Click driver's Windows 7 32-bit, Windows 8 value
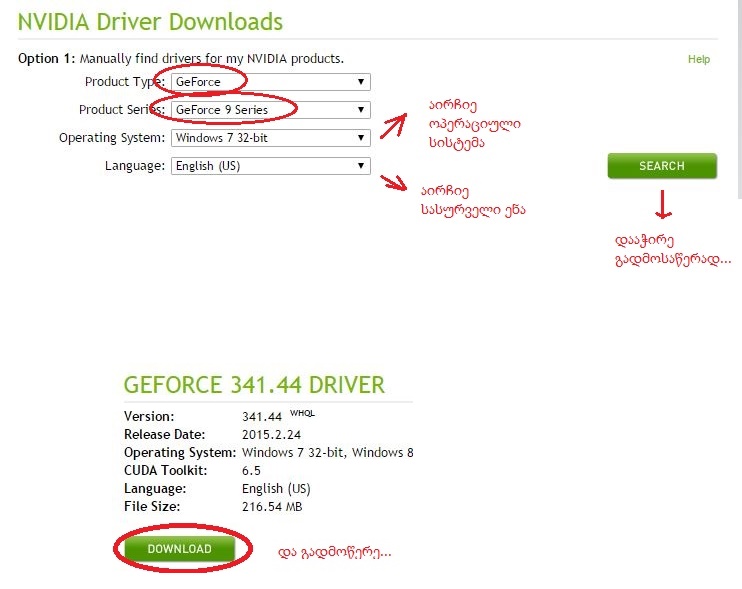742x589 pixels. click(x=327, y=453)
